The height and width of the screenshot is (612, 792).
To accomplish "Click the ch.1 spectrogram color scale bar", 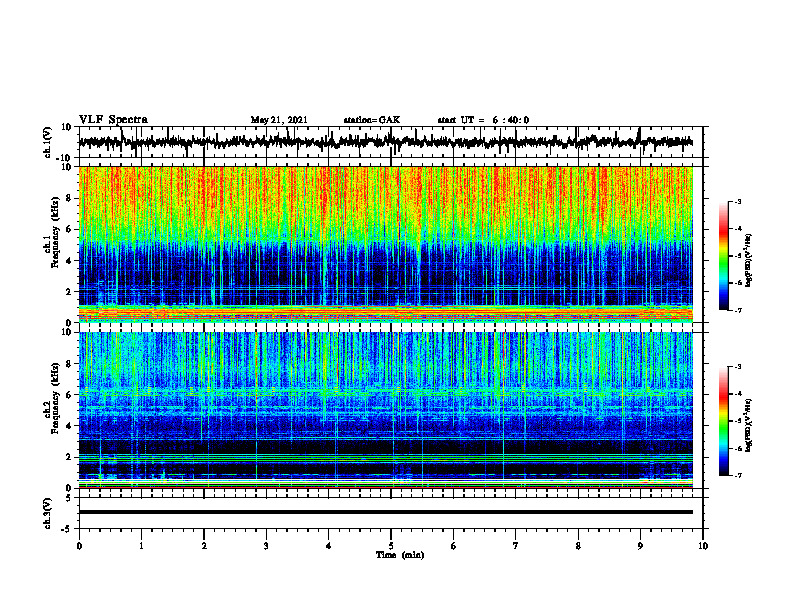I will click(x=723, y=256).
